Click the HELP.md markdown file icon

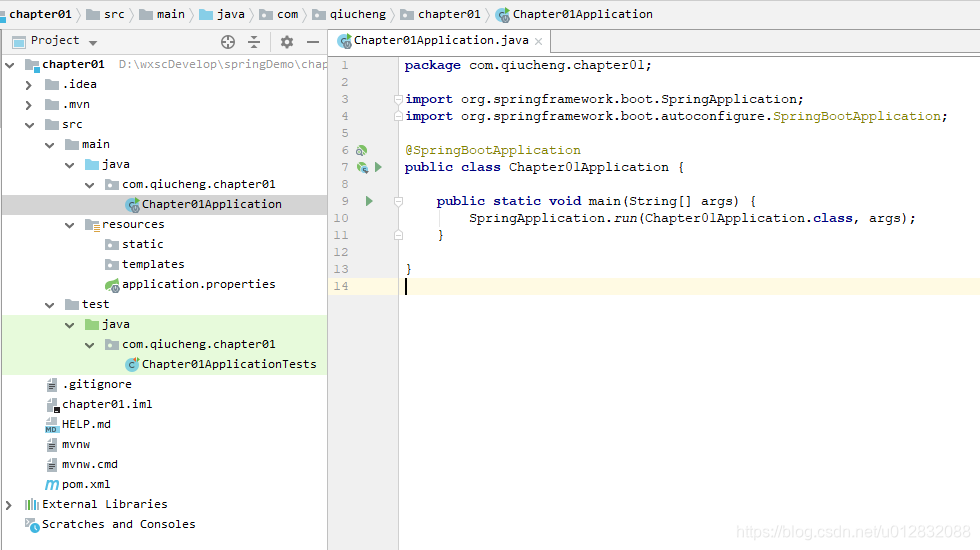[x=52, y=425]
